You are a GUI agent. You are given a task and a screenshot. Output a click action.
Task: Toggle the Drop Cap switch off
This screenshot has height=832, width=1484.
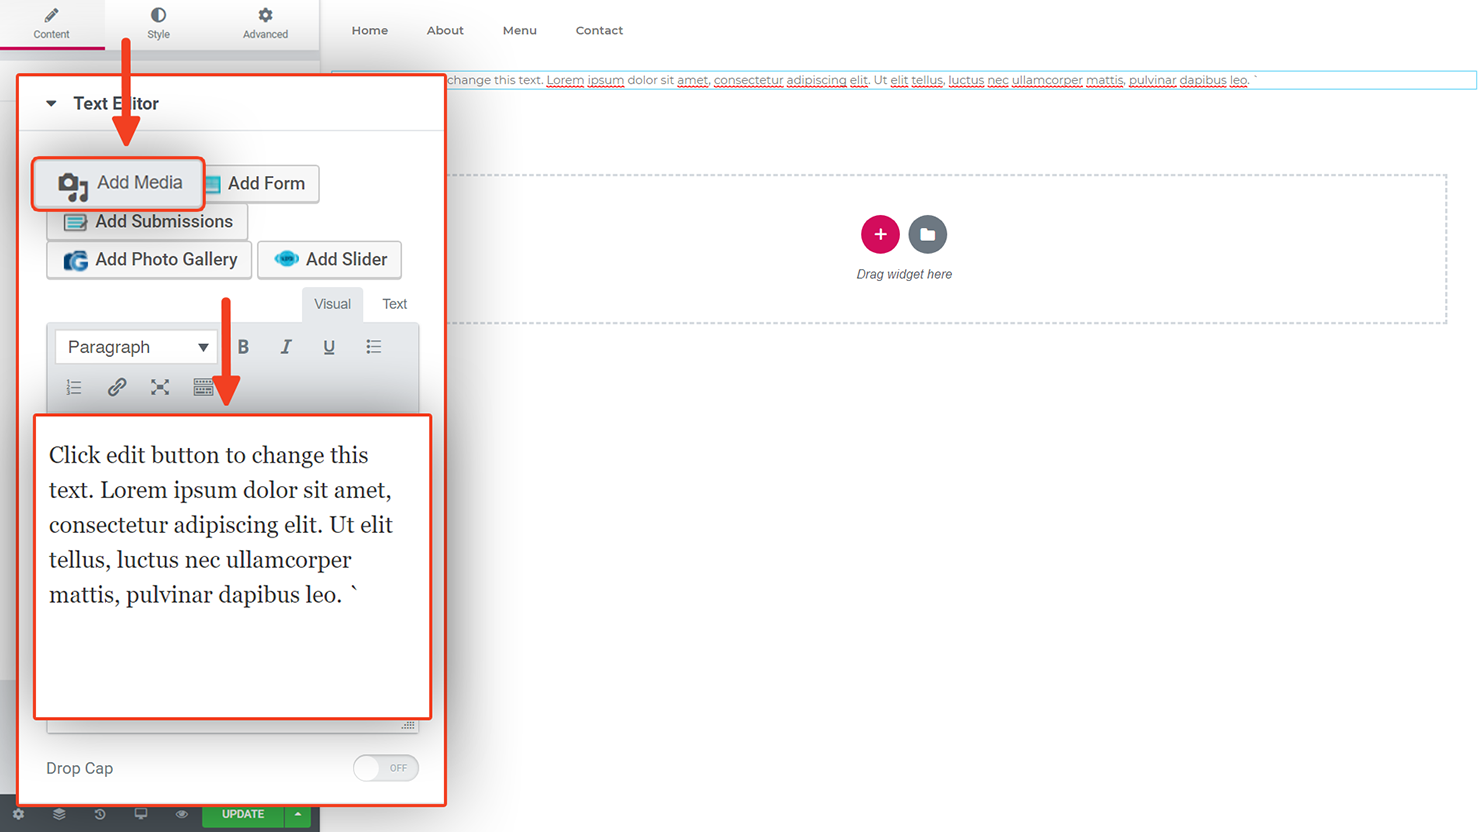[x=386, y=768]
